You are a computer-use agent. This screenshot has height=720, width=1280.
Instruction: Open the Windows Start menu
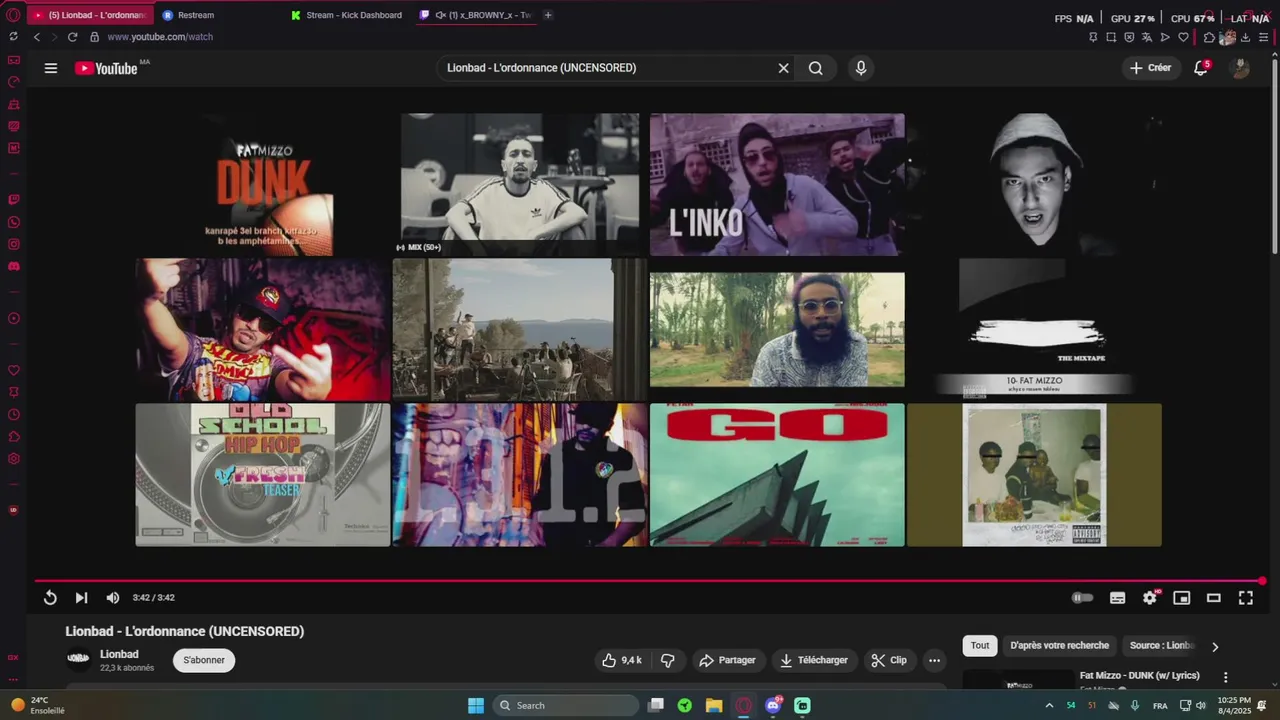(476, 705)
